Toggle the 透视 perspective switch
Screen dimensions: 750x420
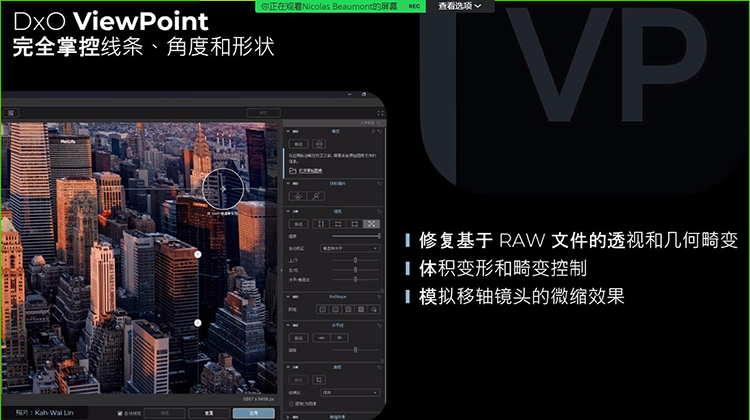pos(296,211)
